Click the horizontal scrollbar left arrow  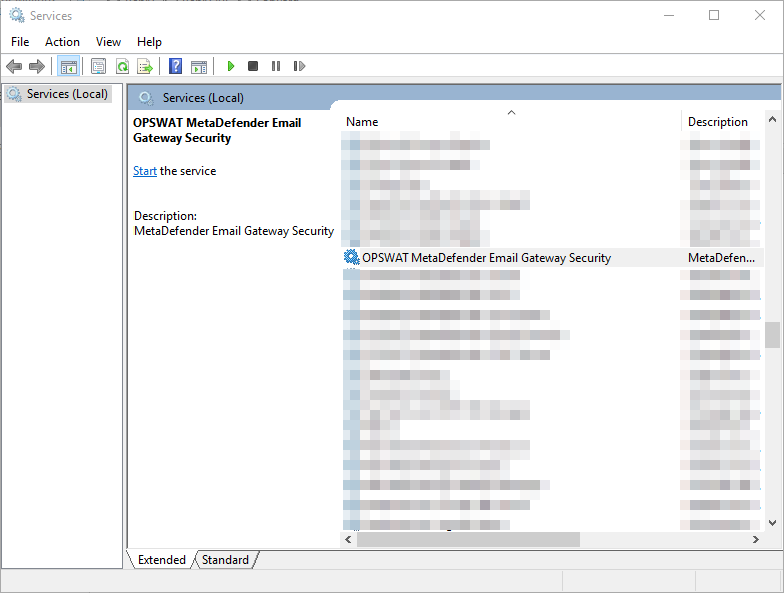pyautogui.click(x=348, y=540)
